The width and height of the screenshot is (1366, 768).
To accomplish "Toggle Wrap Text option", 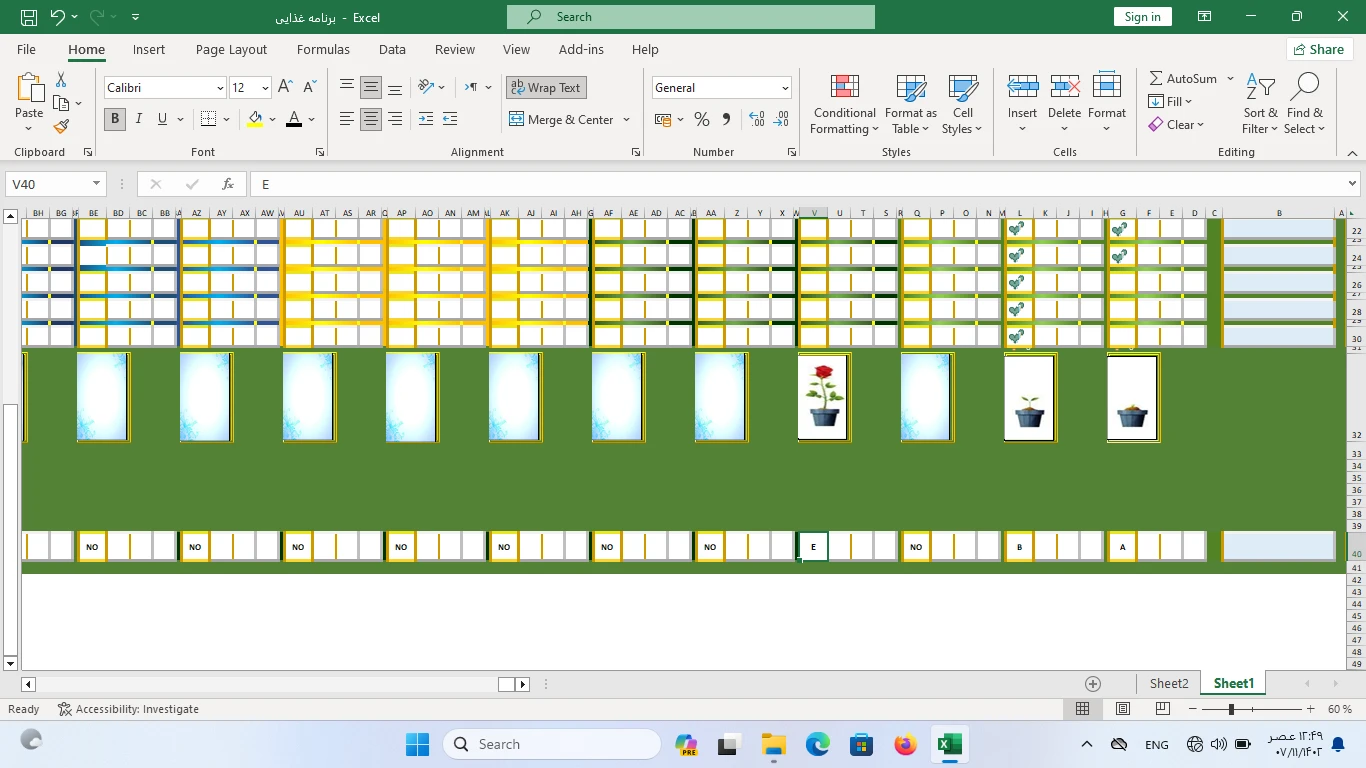I will coord(546,88).
